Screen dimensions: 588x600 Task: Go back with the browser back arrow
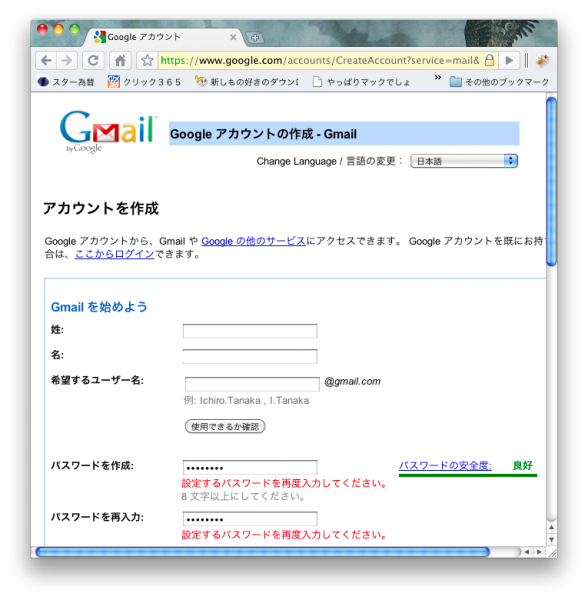pos(46,60)
